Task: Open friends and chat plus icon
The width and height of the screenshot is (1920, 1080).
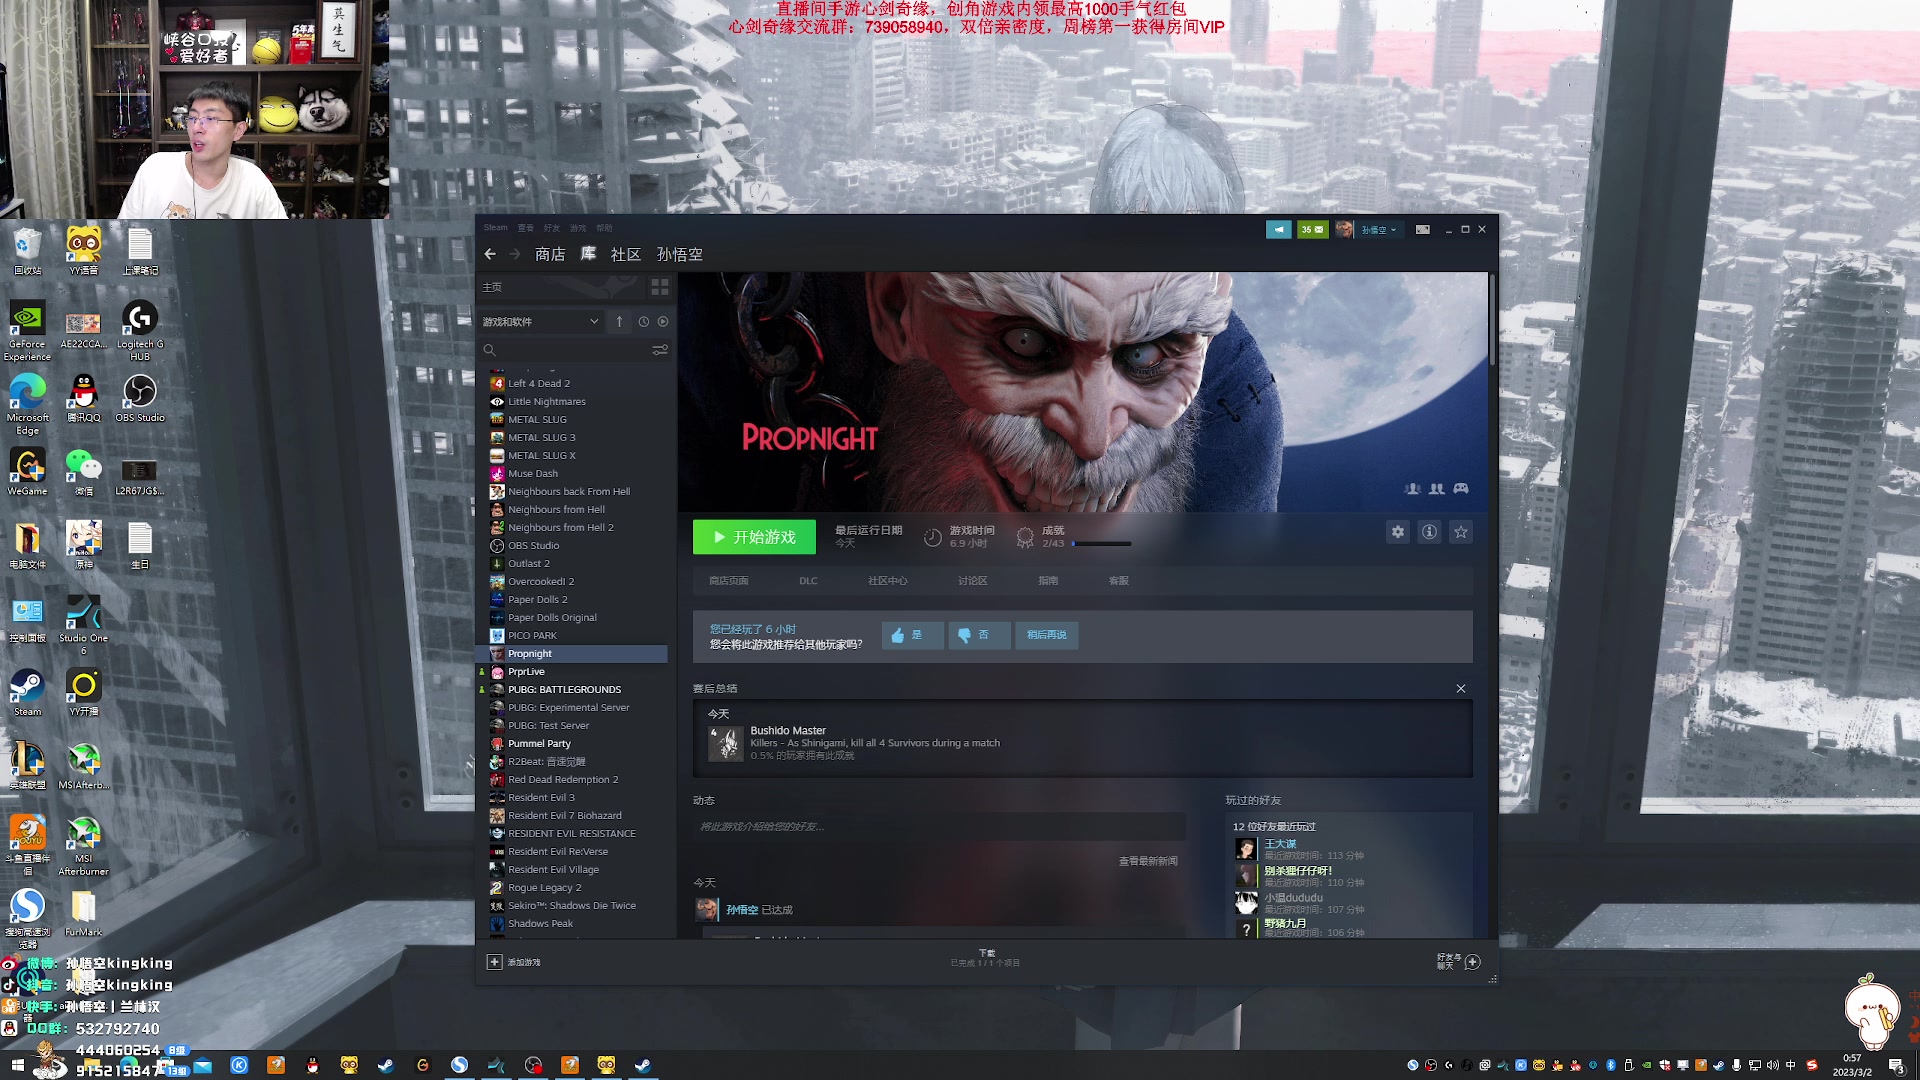Action: [x=1472, y=962]
